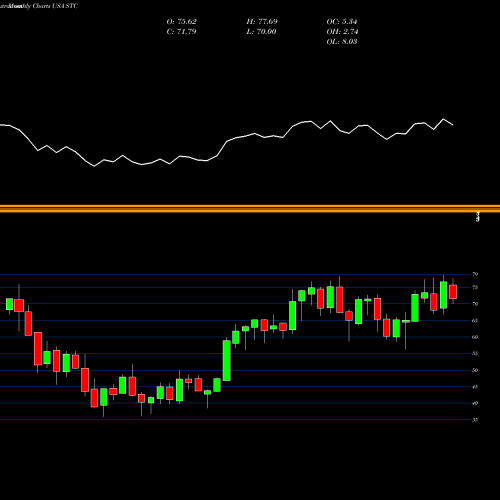Click the low value L: 70.00

coord(261,32)
